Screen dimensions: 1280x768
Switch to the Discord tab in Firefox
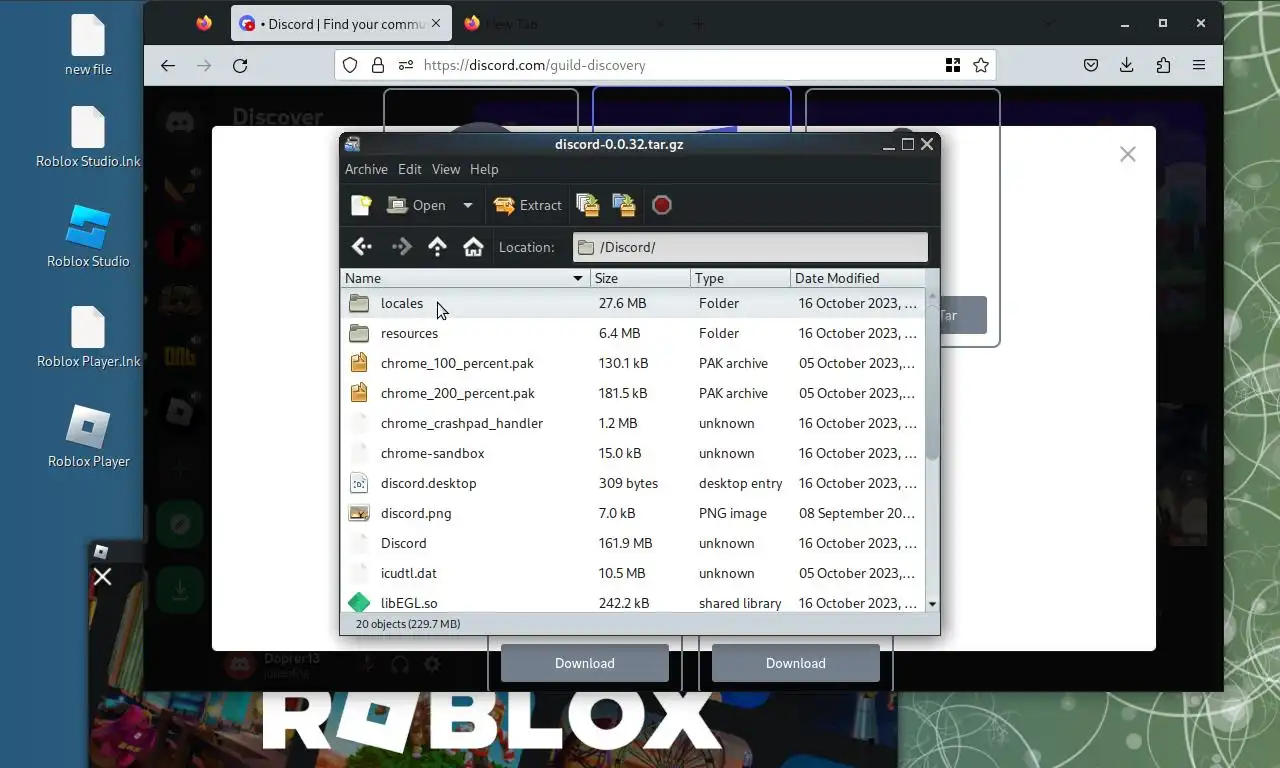pos(341,24)
